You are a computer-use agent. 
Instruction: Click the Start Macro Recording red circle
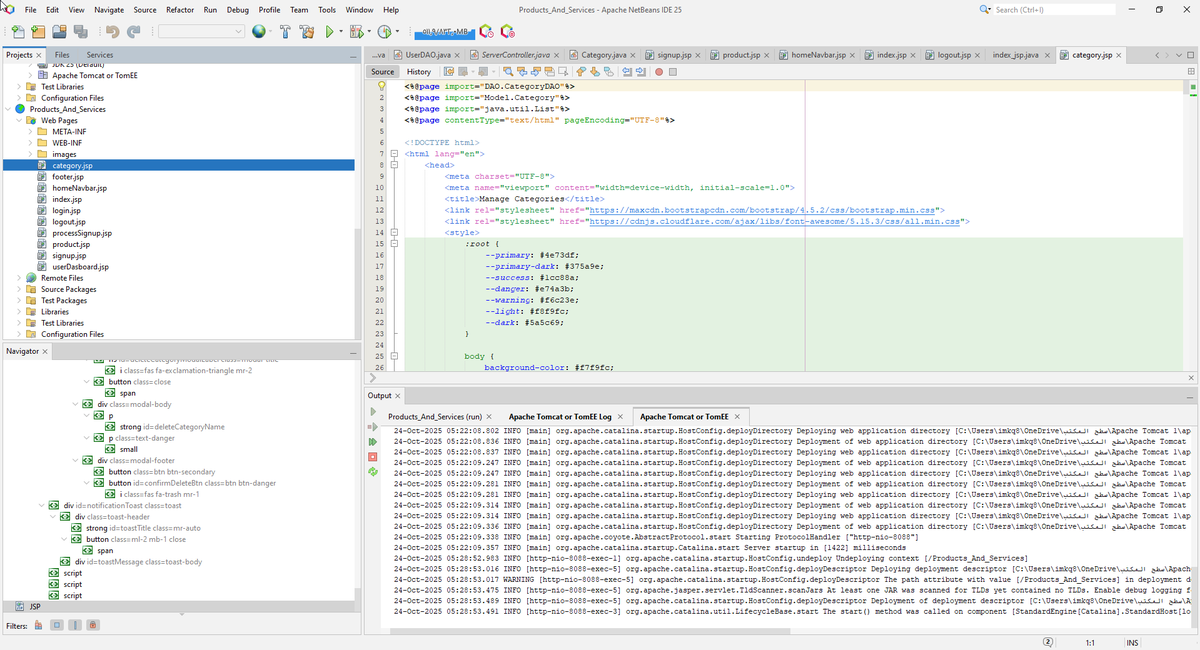[659, 72]
